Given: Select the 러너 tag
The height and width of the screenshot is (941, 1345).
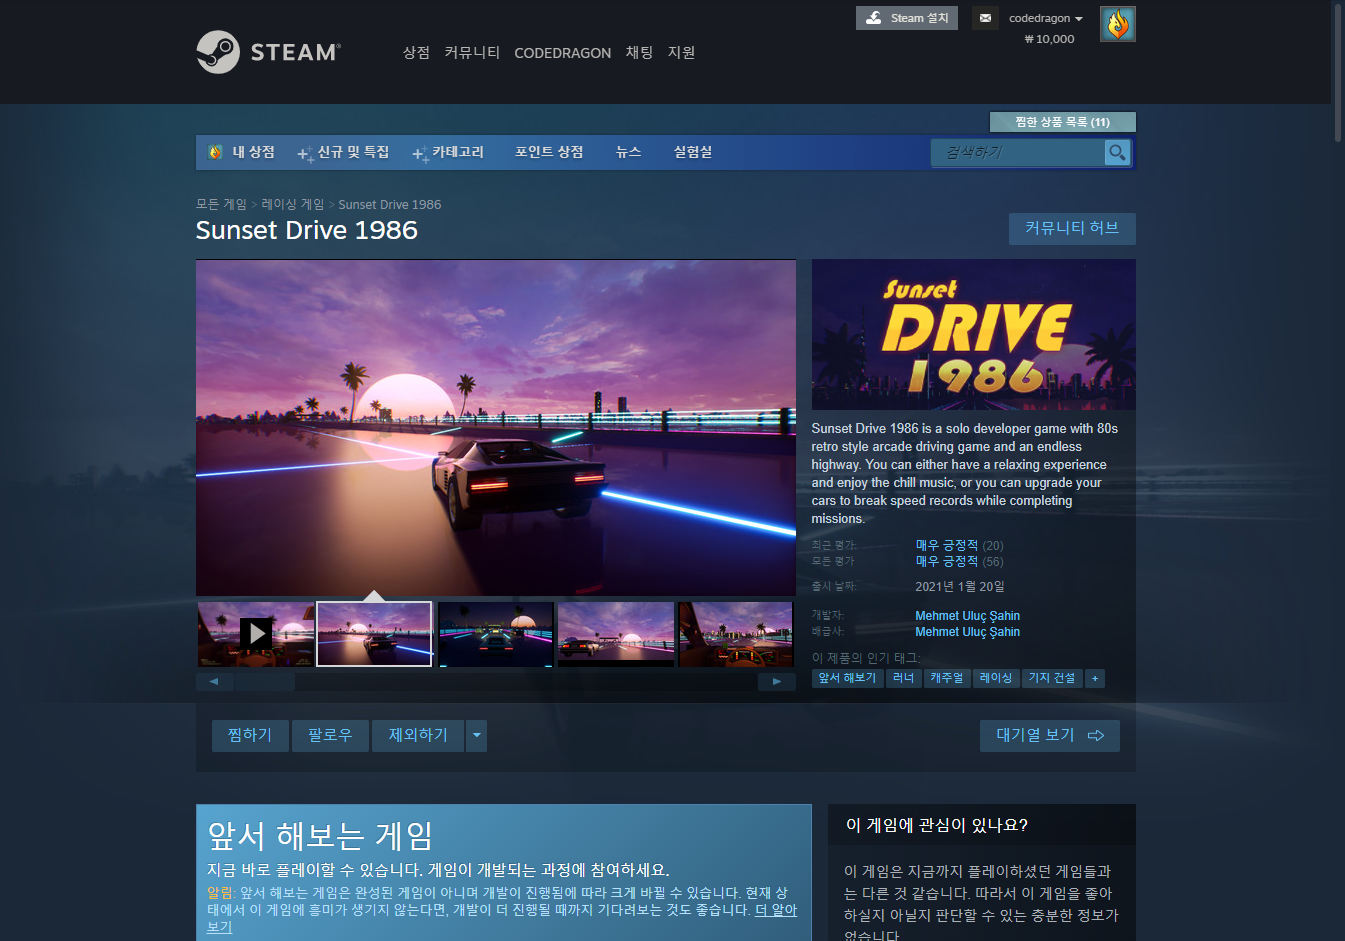Looking at the screenshot, I should pos(903,678).
